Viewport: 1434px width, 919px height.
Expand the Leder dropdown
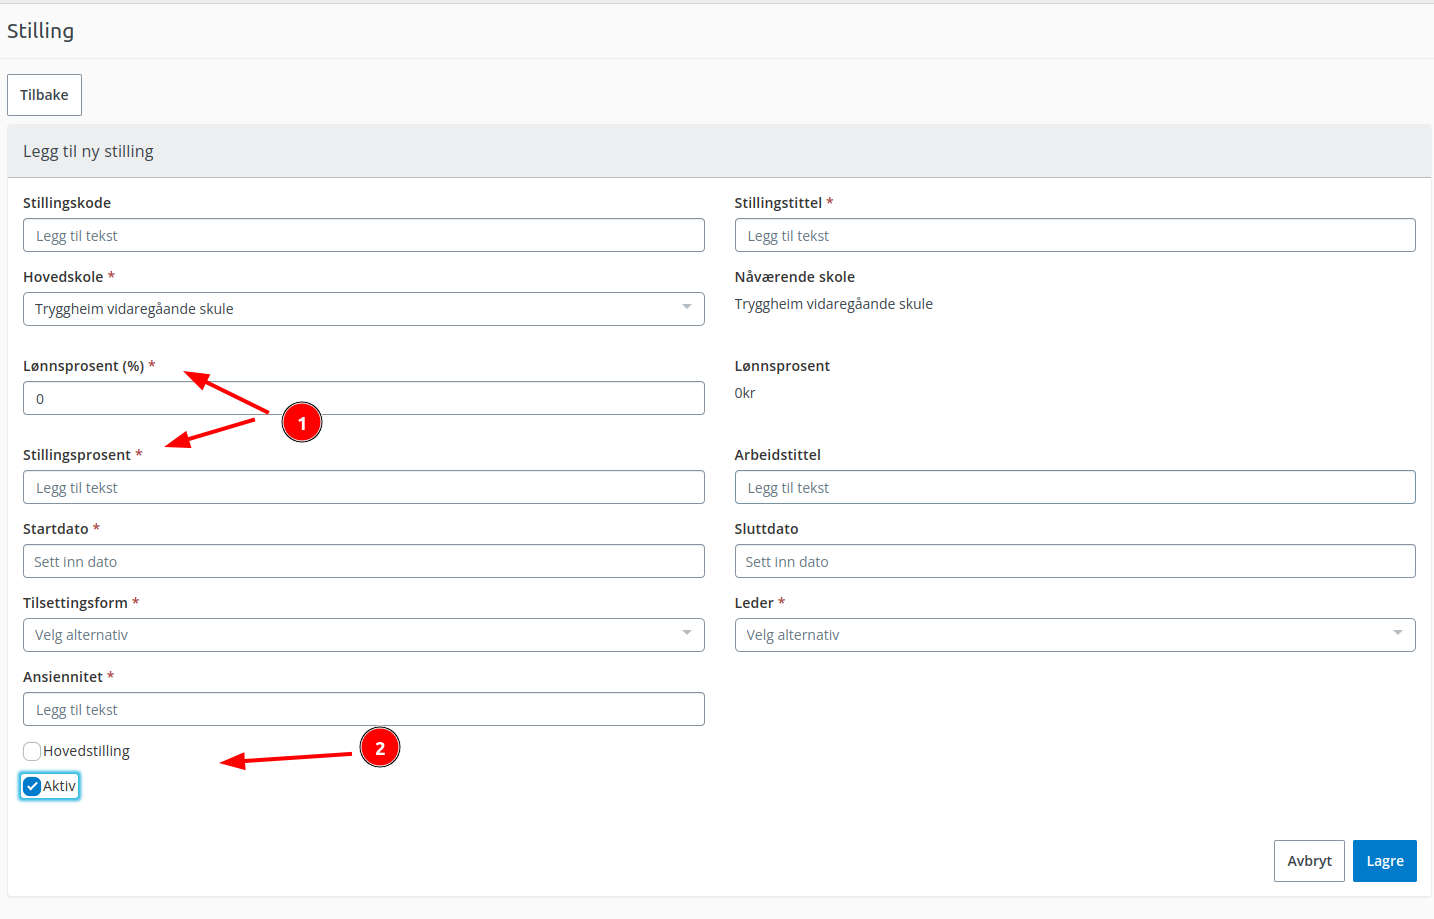pyautogui.click(x=1075, y=635)
